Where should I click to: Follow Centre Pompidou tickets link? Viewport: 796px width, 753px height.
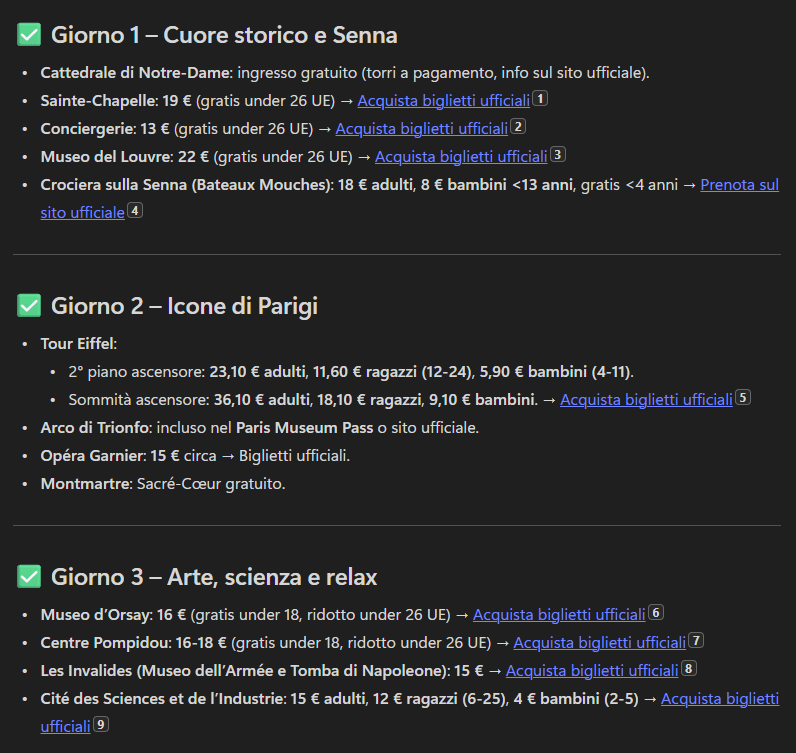click(x=600, y=643)
